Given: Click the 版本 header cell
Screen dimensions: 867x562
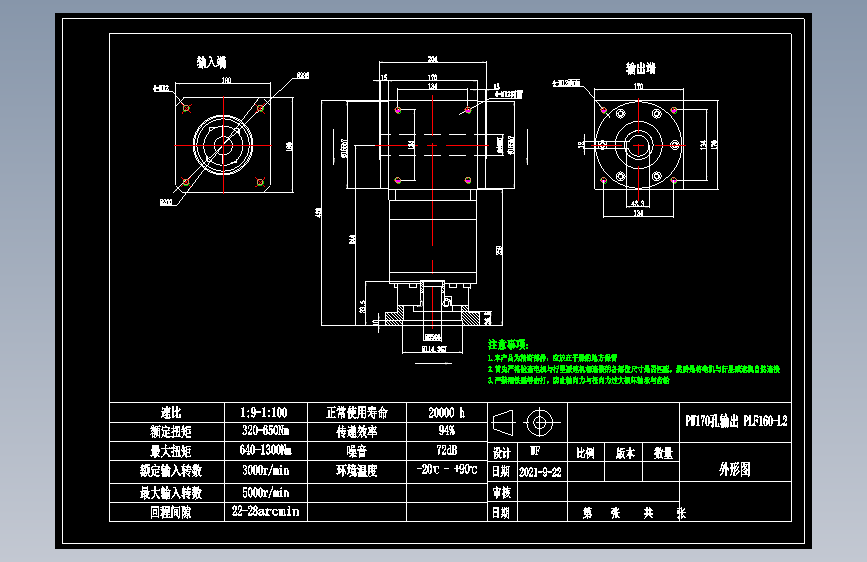Looking at the screenshot, I should click(625, 453).
